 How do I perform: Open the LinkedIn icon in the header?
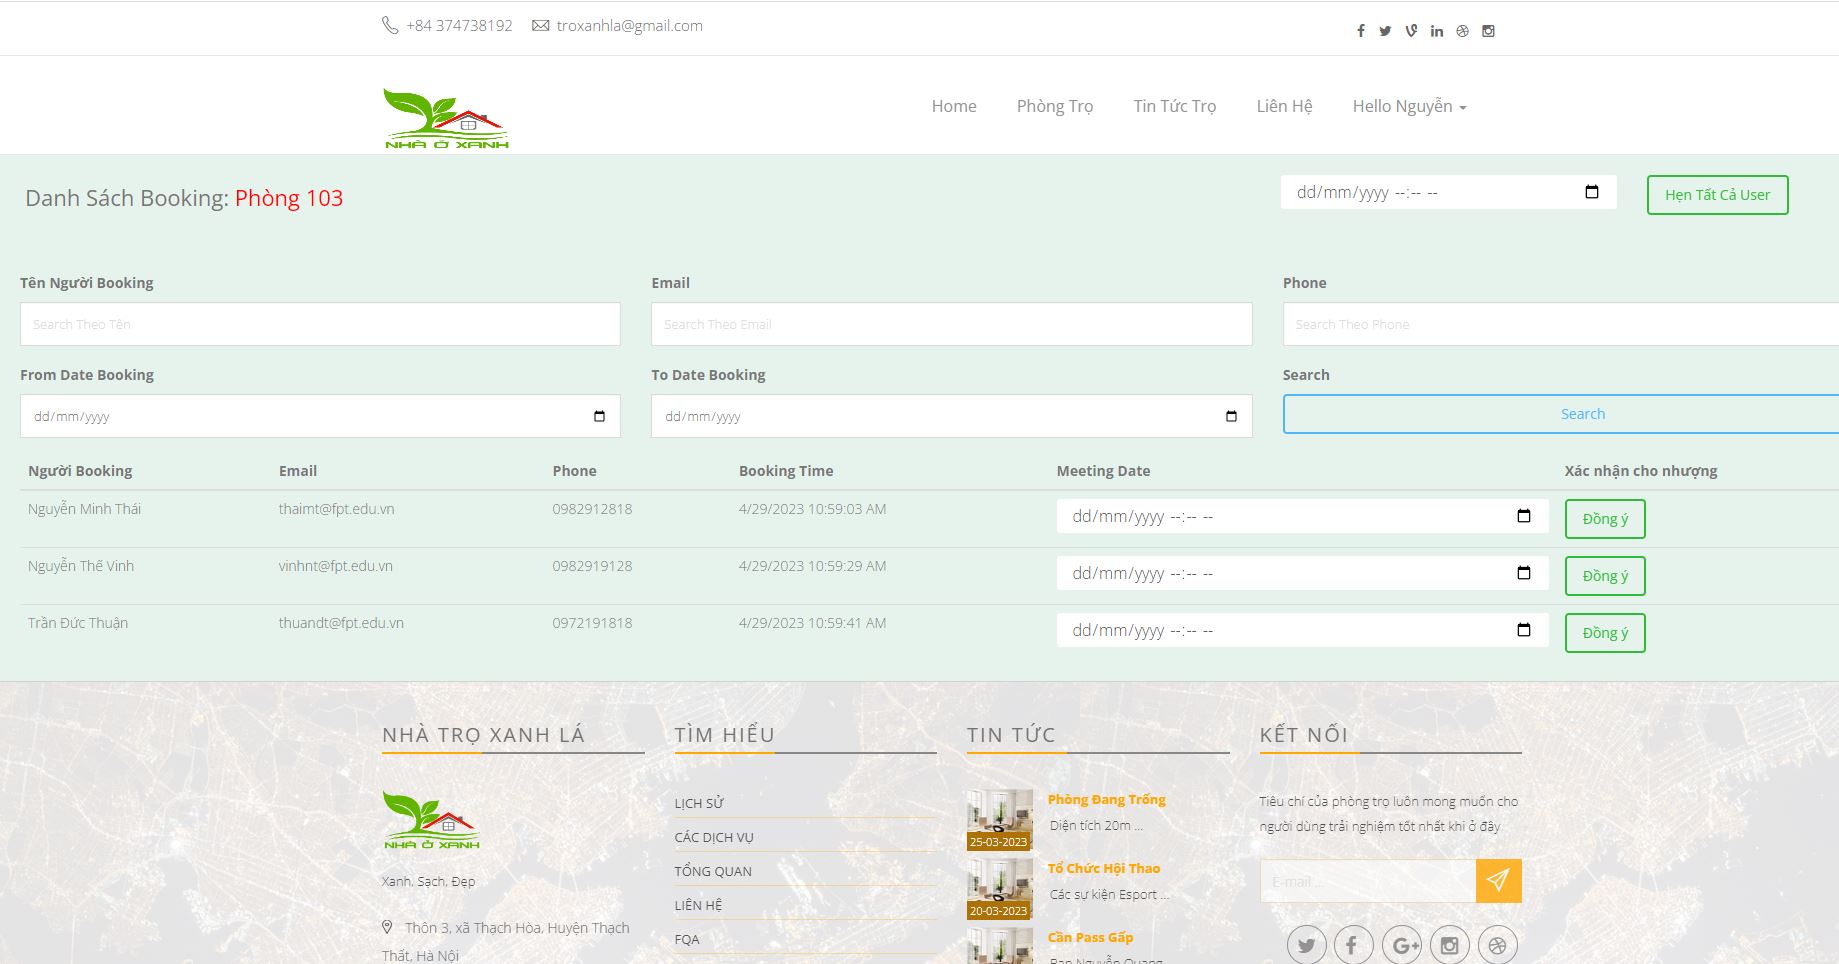pyautogui.click(x=1437, y=31)
